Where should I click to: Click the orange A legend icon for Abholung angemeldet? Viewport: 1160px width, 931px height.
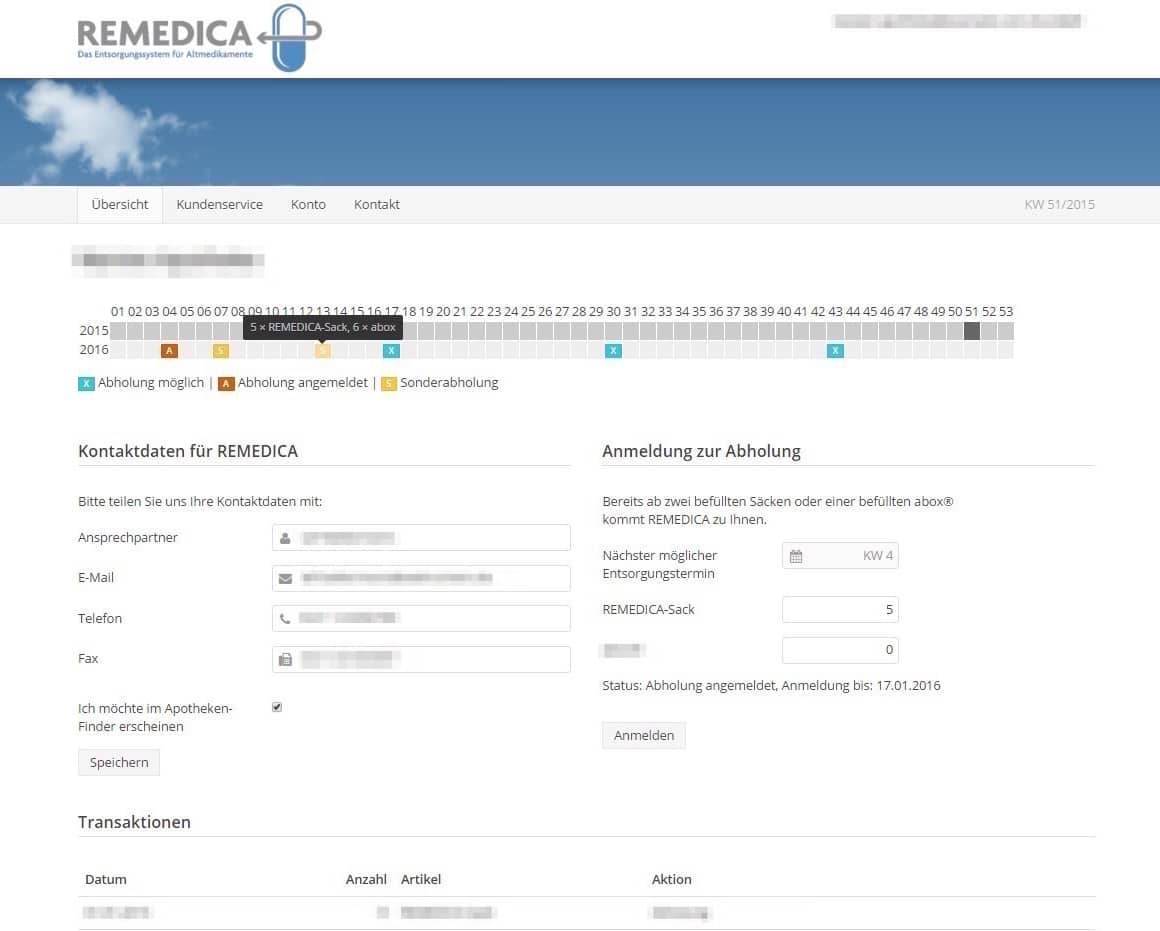[x=226, y=383]
